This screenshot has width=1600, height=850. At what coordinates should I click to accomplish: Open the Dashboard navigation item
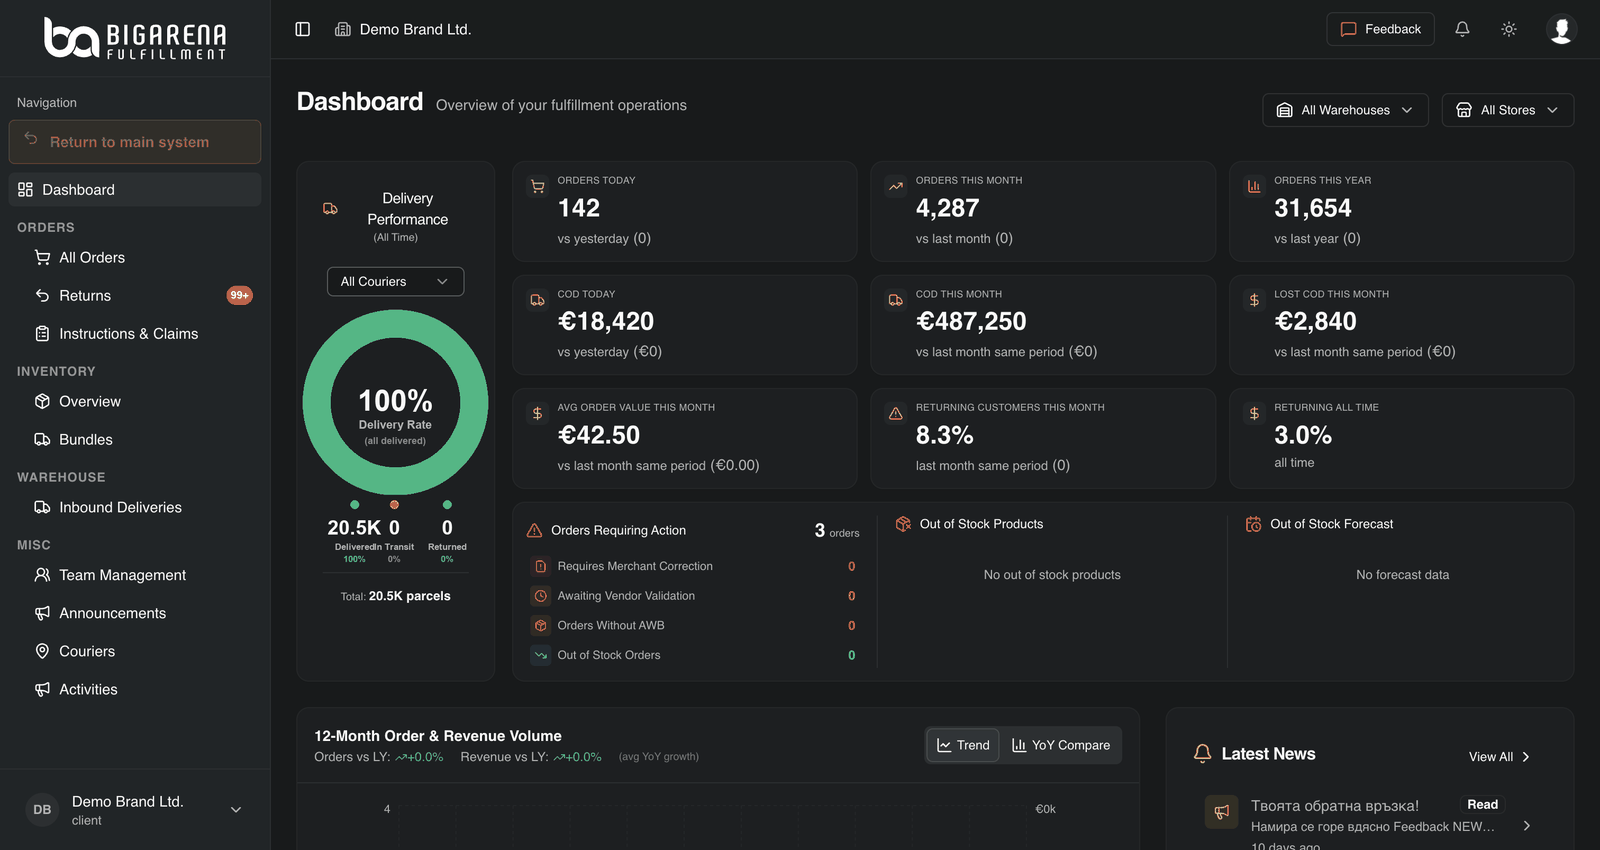(135, 190)
